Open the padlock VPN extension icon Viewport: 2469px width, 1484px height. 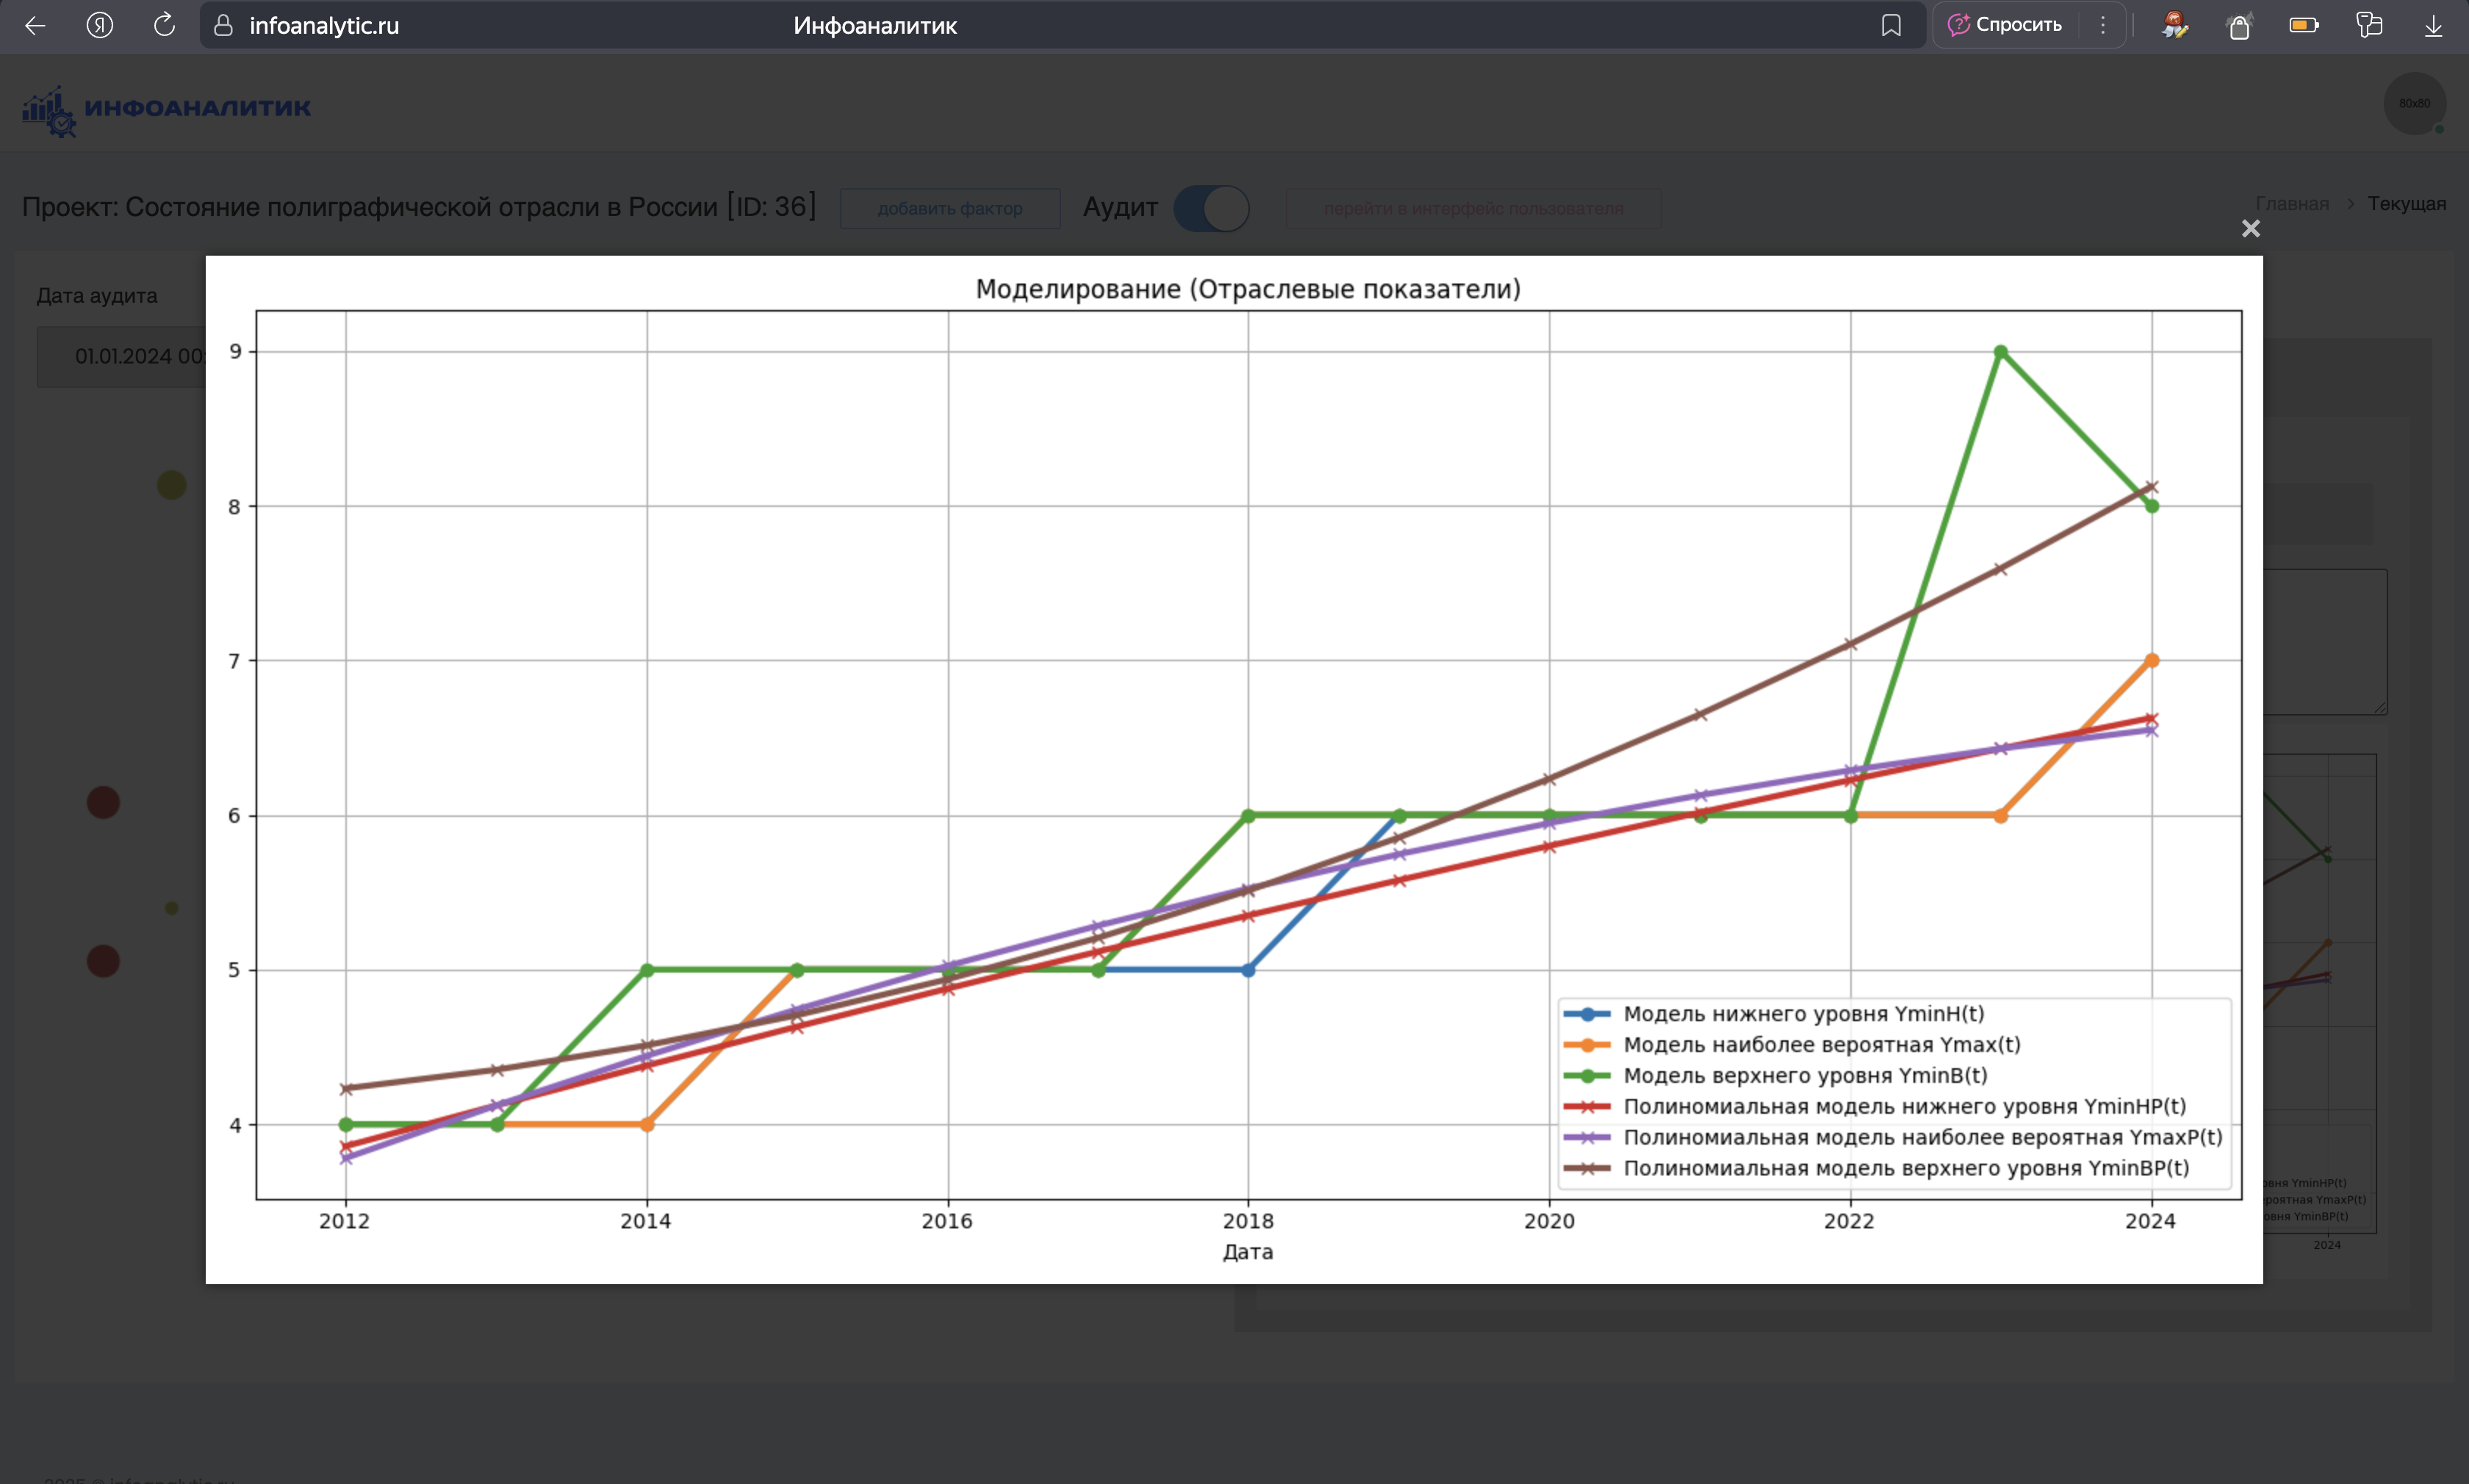(2239, 25)
